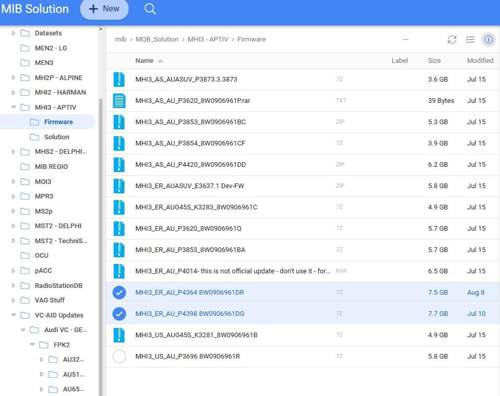Go to mib in breadcrumb
Image resolution: width=500 pixels, height=396 pixels.
pyautogui.click(x=120, y=39)
